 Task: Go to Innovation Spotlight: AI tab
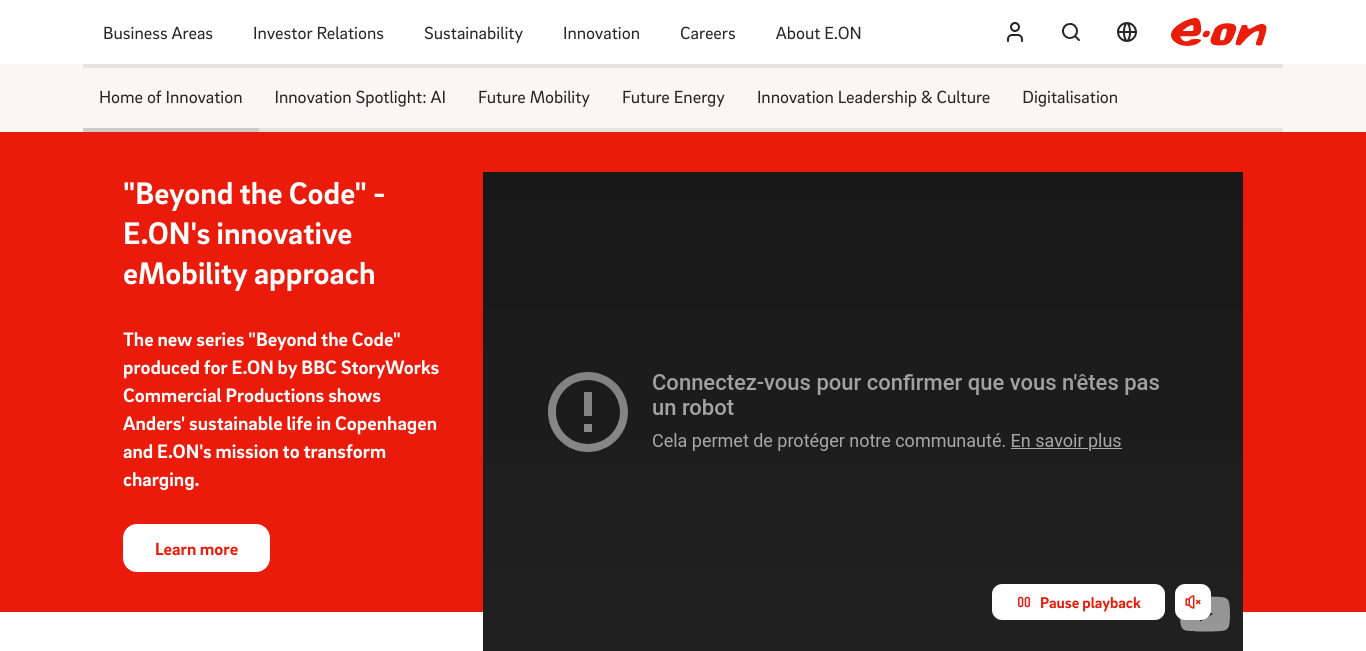click(x=360, y=97)
